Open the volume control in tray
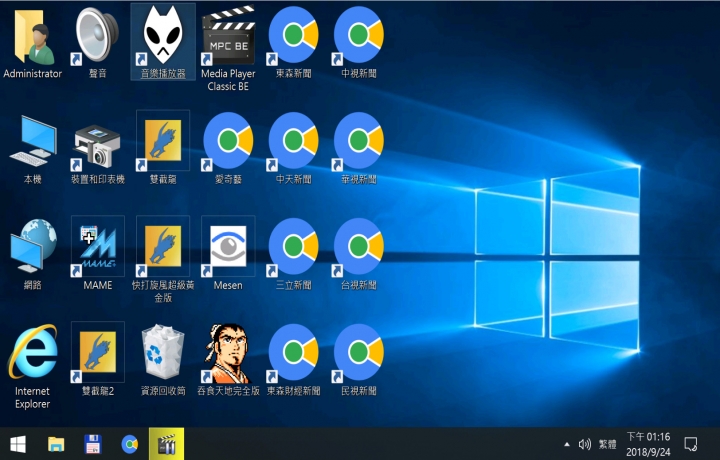 pyautogui.click(x=584, y=444)
